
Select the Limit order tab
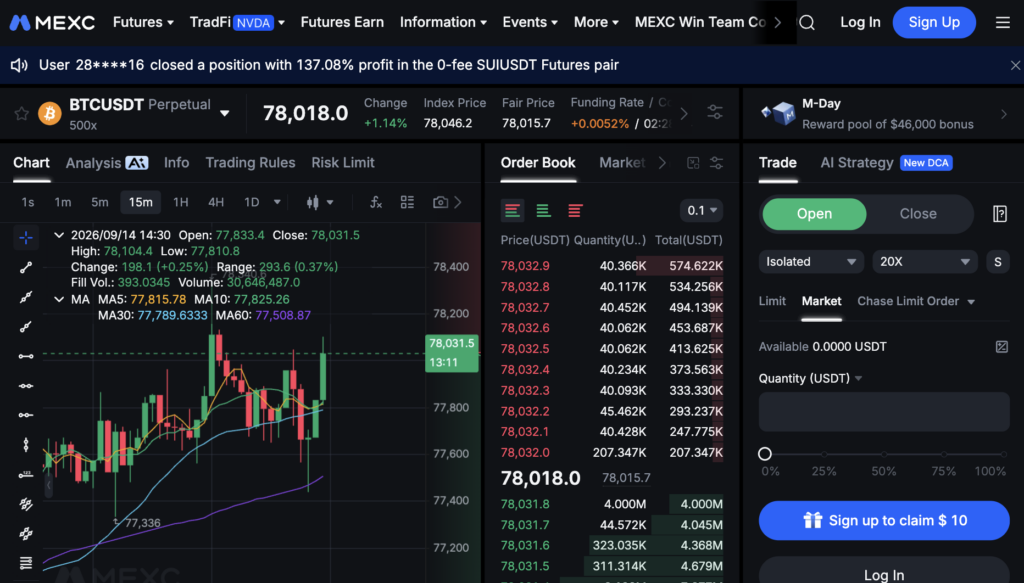(772, 302)
